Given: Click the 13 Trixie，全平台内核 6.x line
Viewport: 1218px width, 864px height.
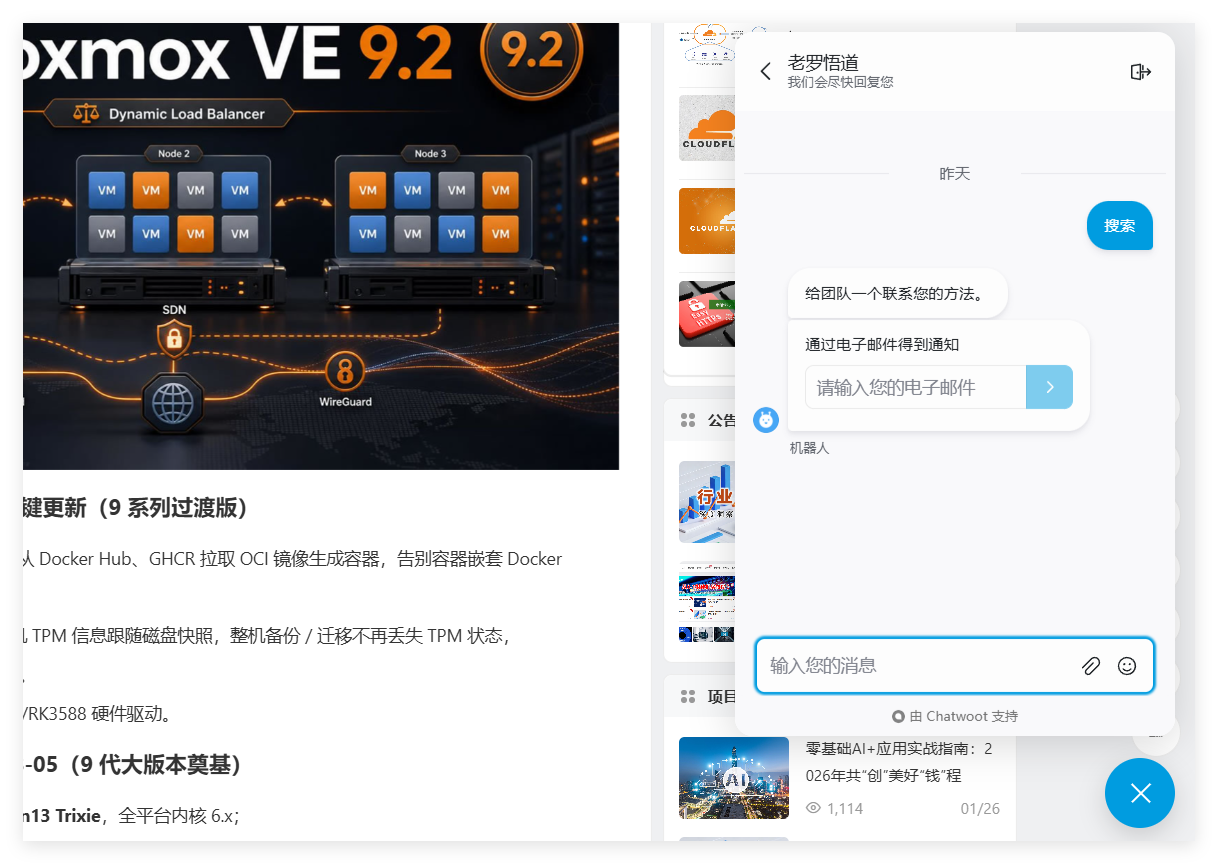Looking at the screenshot, I should 131,816.
